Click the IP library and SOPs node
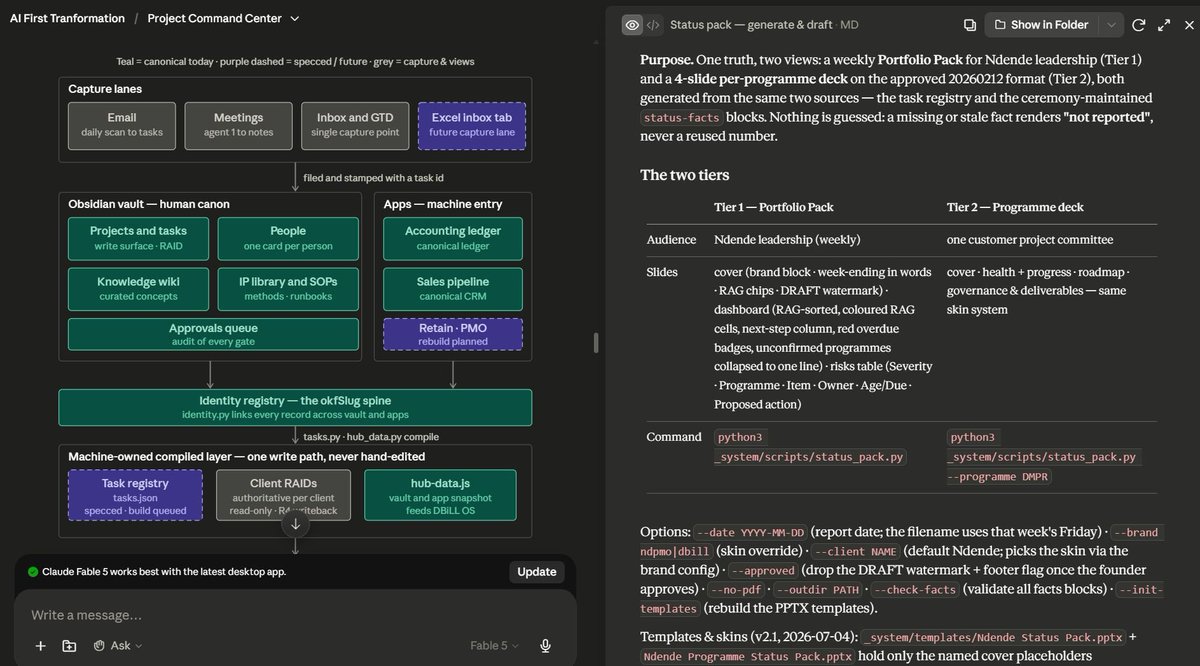The width and height of the screenshot is (1200, 666). pos(288,288)
